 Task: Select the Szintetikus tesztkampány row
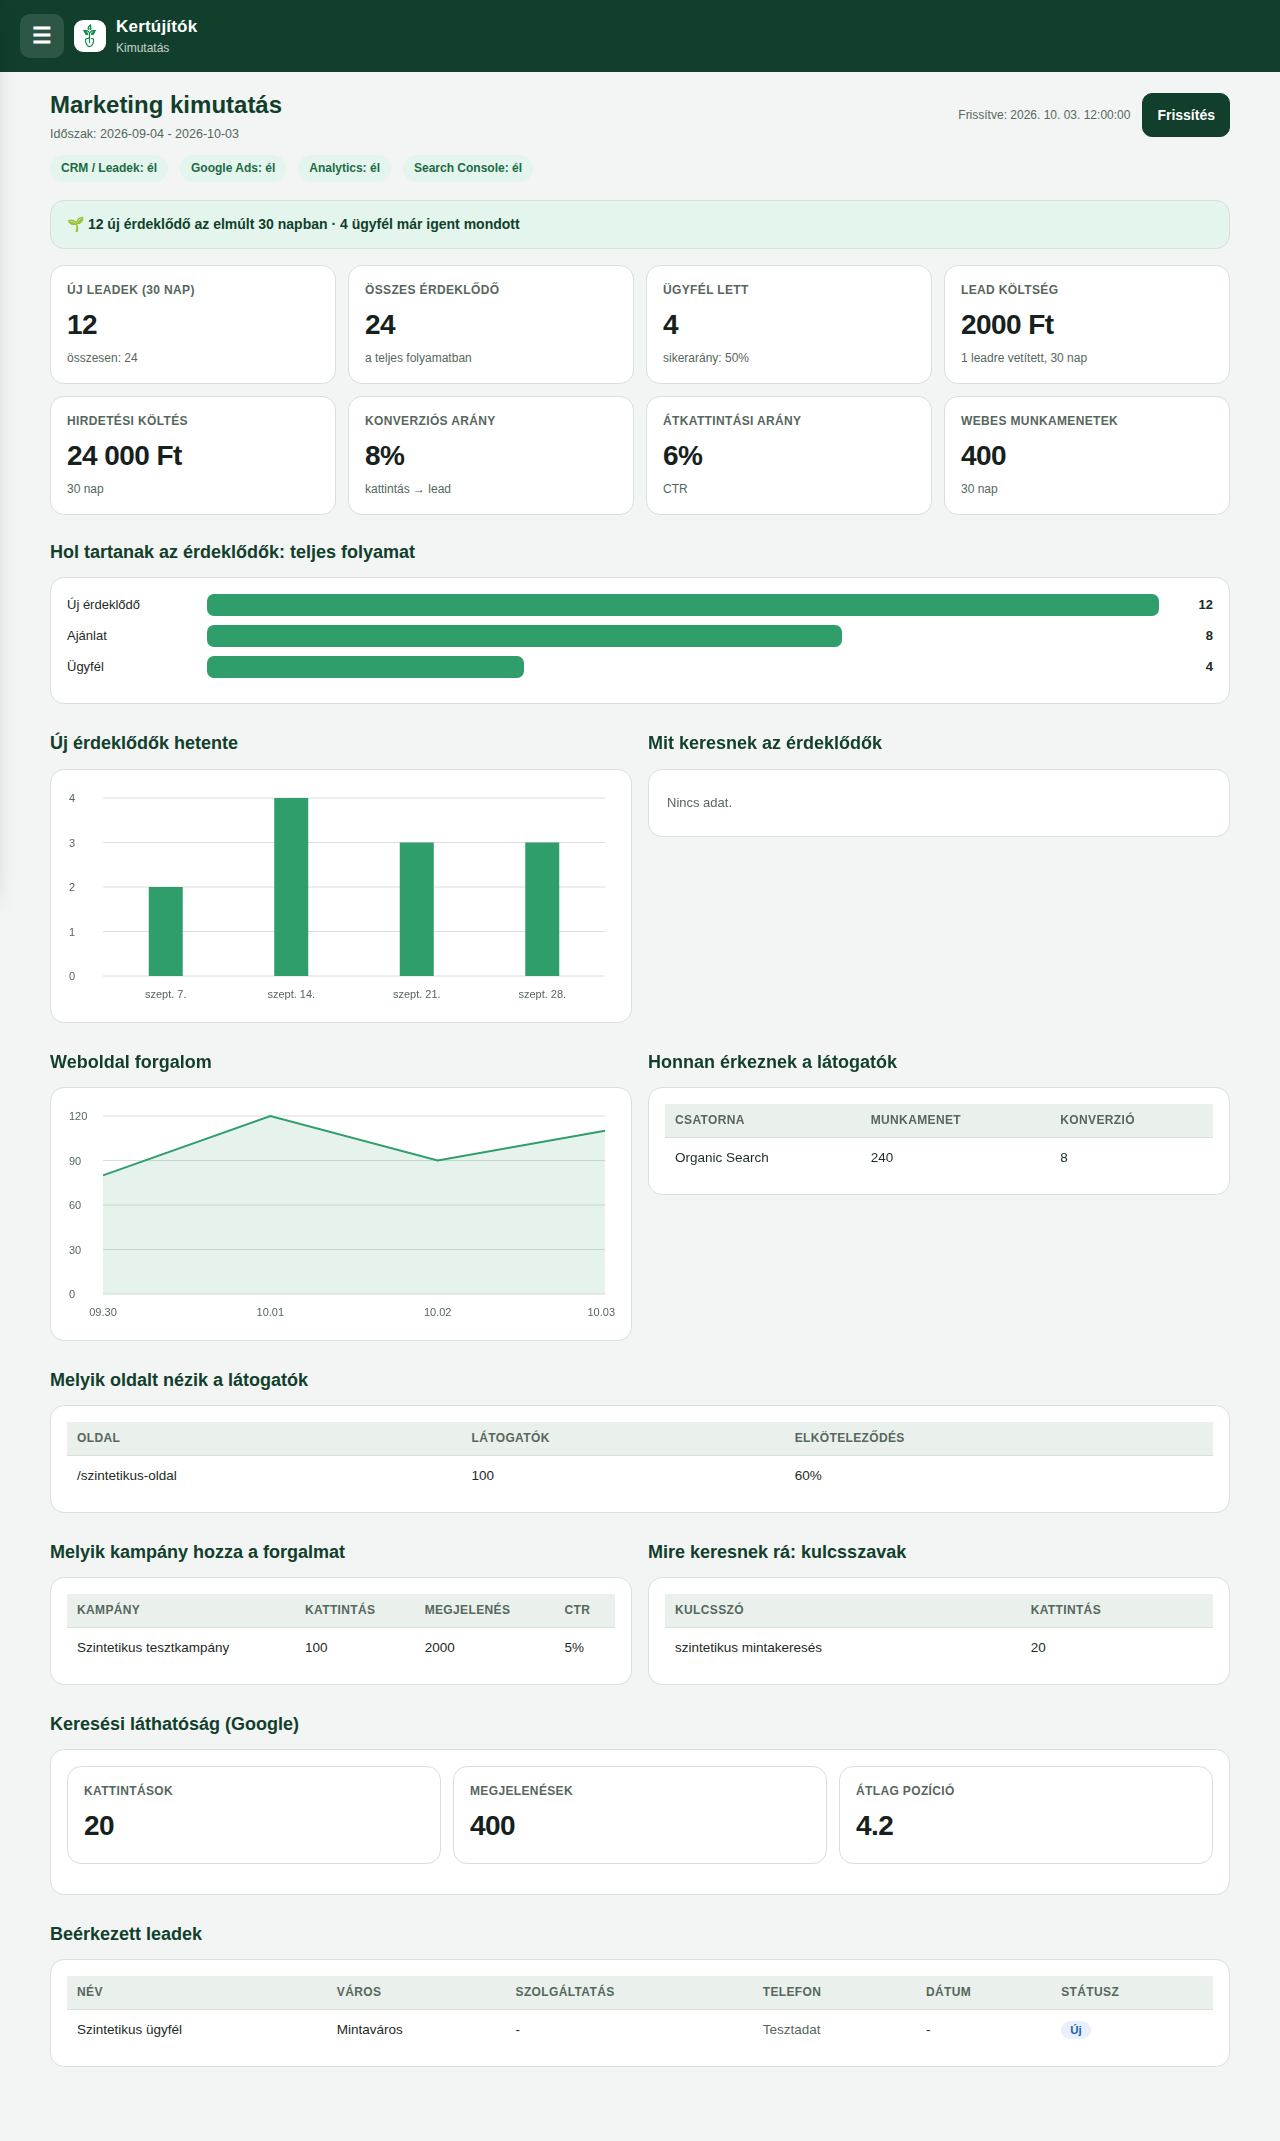coord(341,1648)
